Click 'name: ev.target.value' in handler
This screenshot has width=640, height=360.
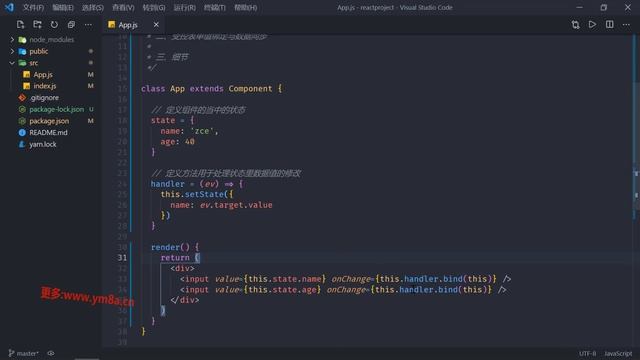pos(221,205)
